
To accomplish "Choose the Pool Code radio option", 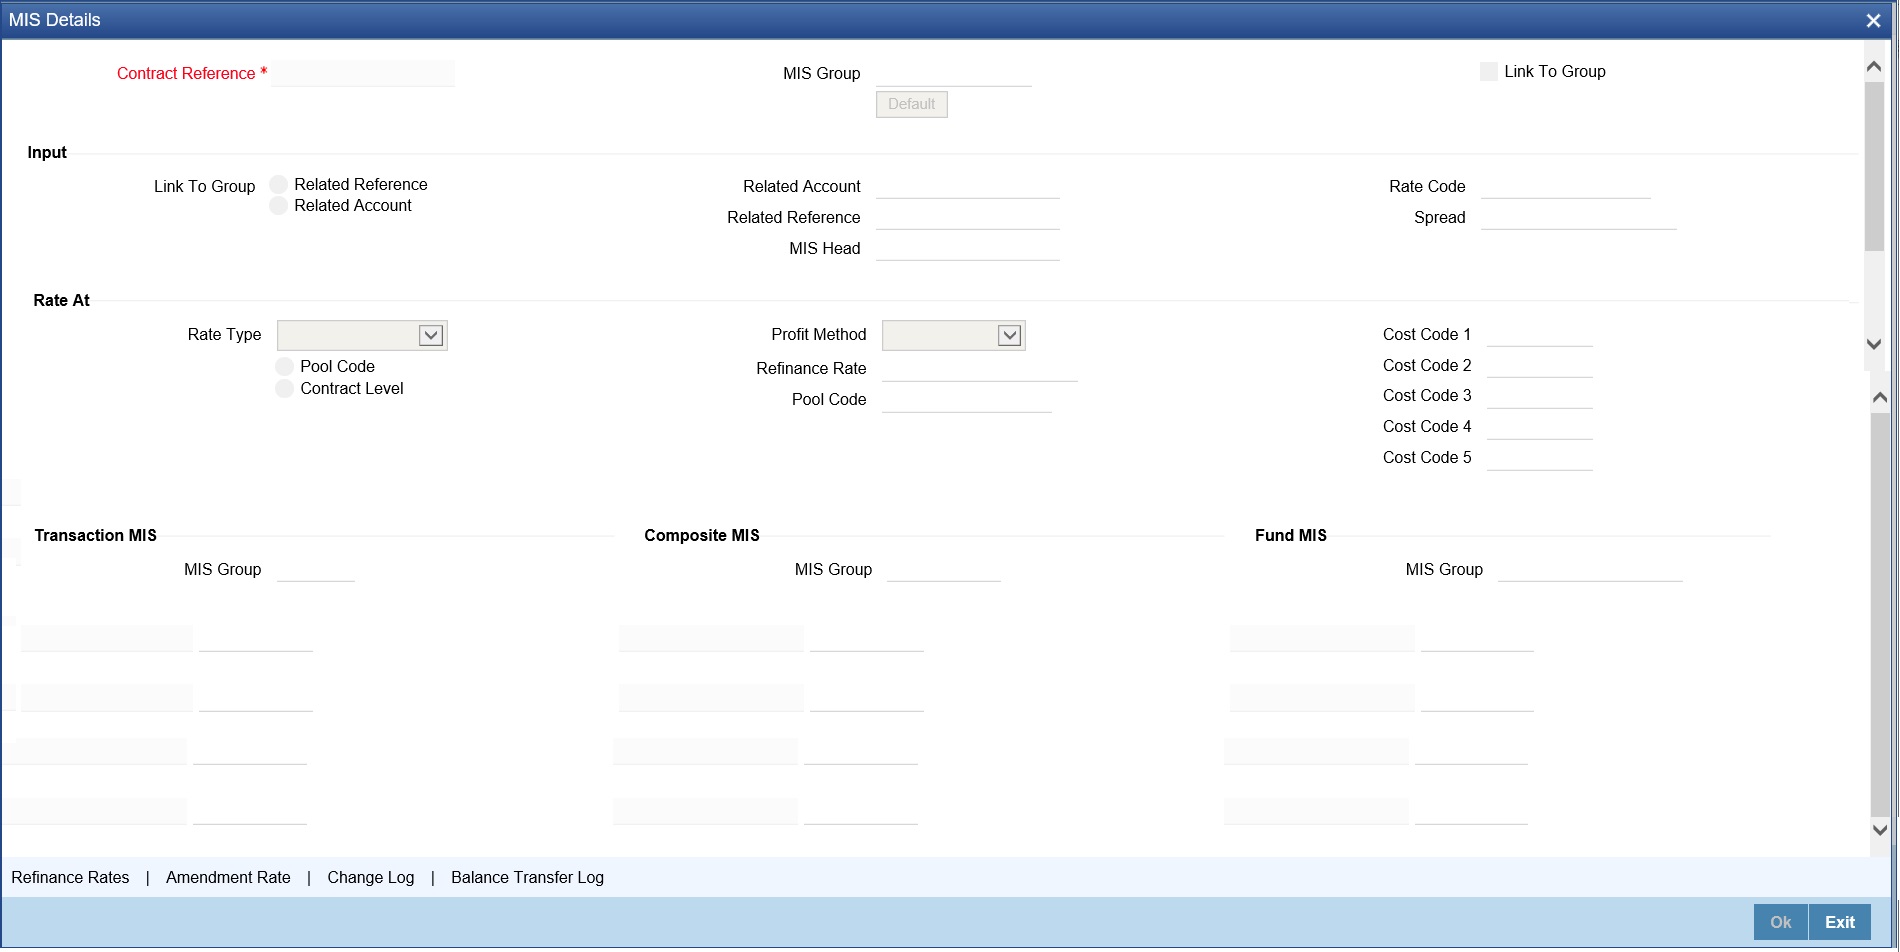I will point(285,367).
